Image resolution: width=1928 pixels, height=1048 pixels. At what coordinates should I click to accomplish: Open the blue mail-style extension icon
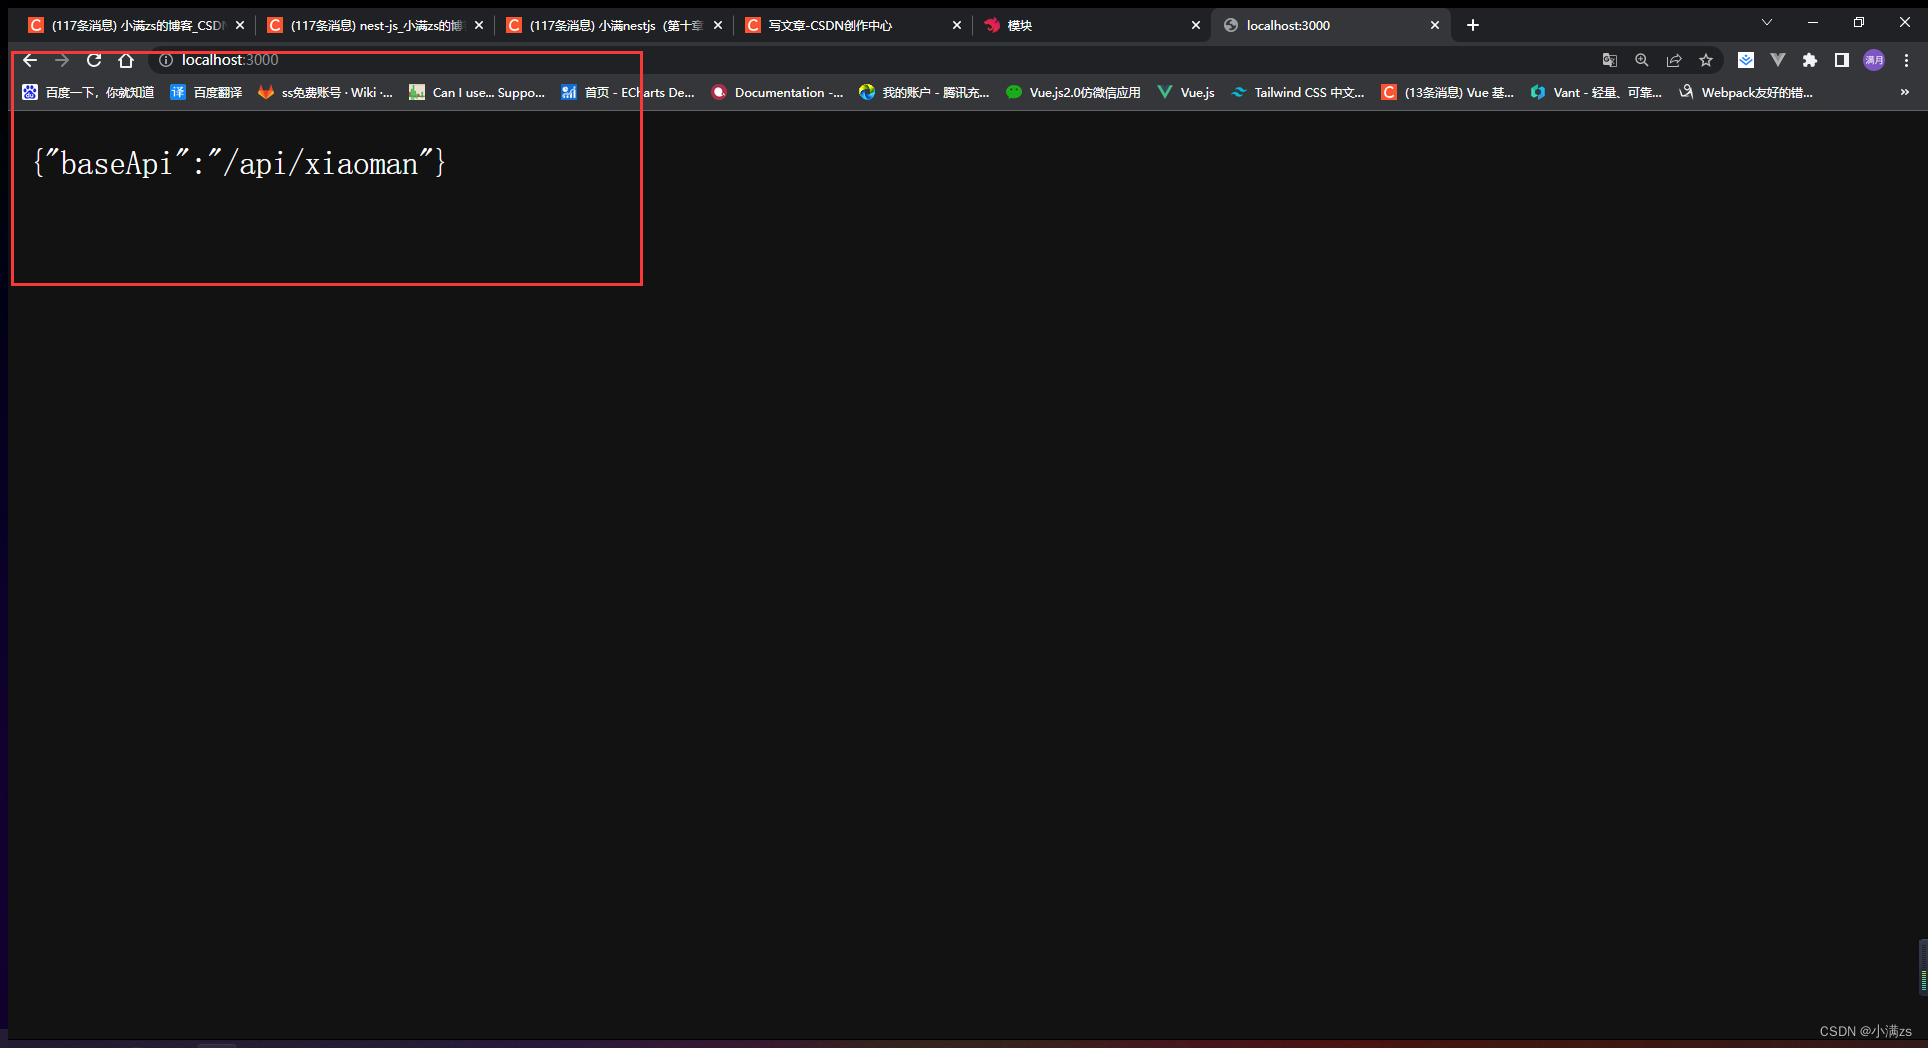[x=1746, y=60]
